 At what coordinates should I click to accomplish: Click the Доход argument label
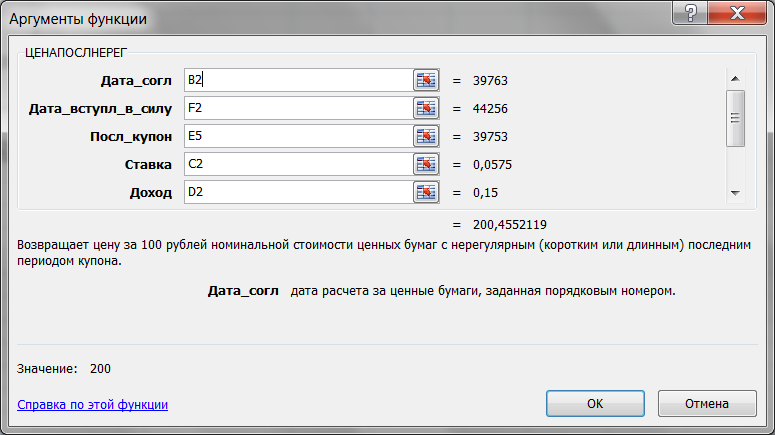pyautogui.click(x=151, y=193)
